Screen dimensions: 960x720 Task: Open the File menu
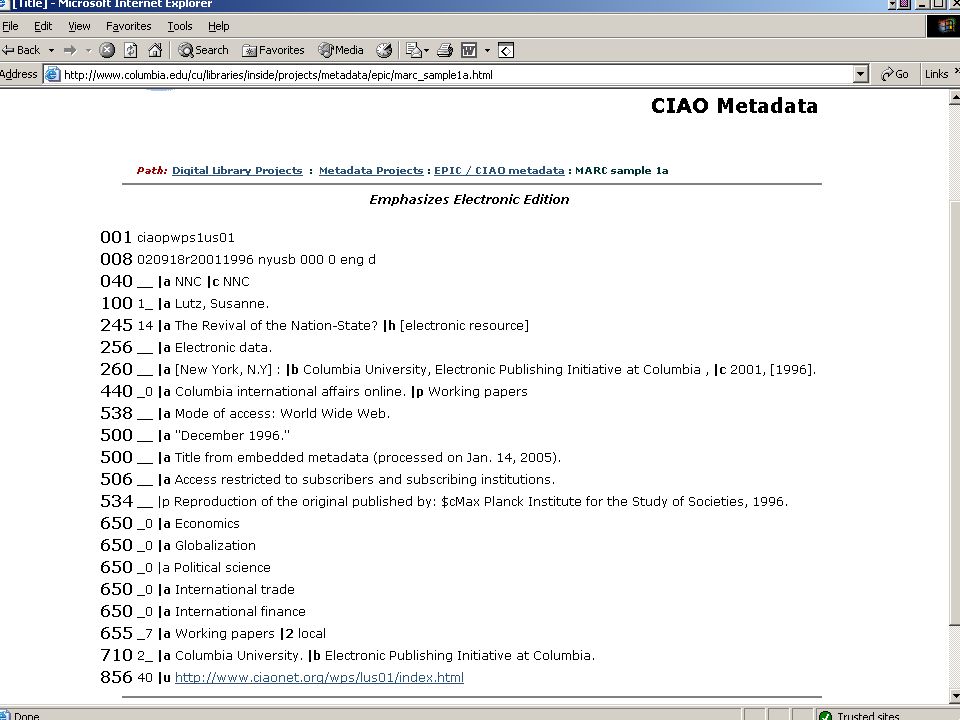(10, 26)
